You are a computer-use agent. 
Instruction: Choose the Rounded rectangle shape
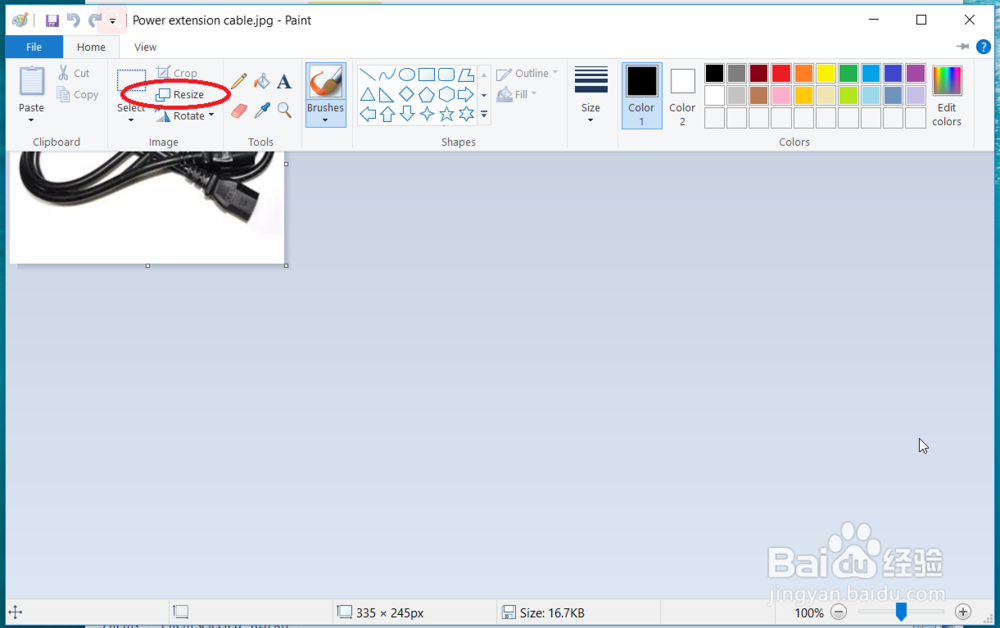point(446,75)
